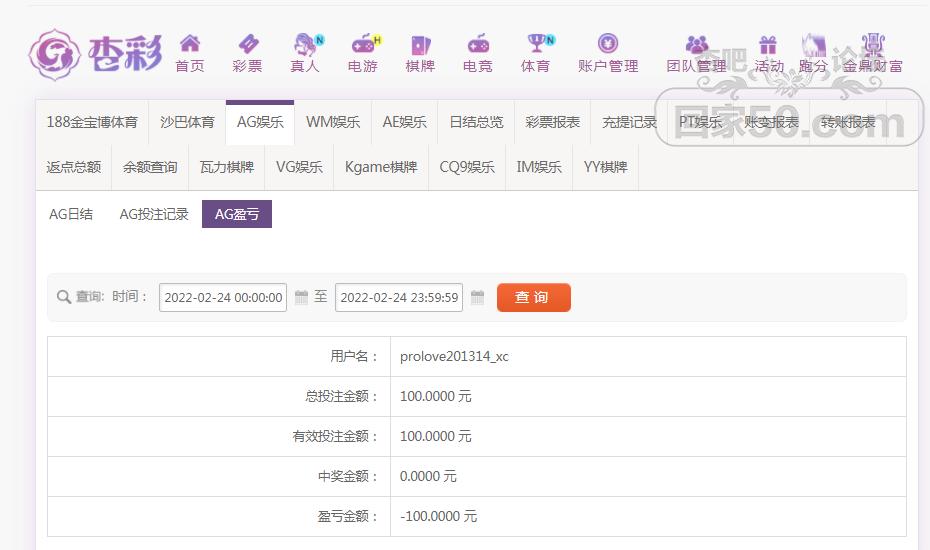This screenshot has width=930, height=550.
Task: Open the 电竞 esports icon
Action: tap(478, 43)
